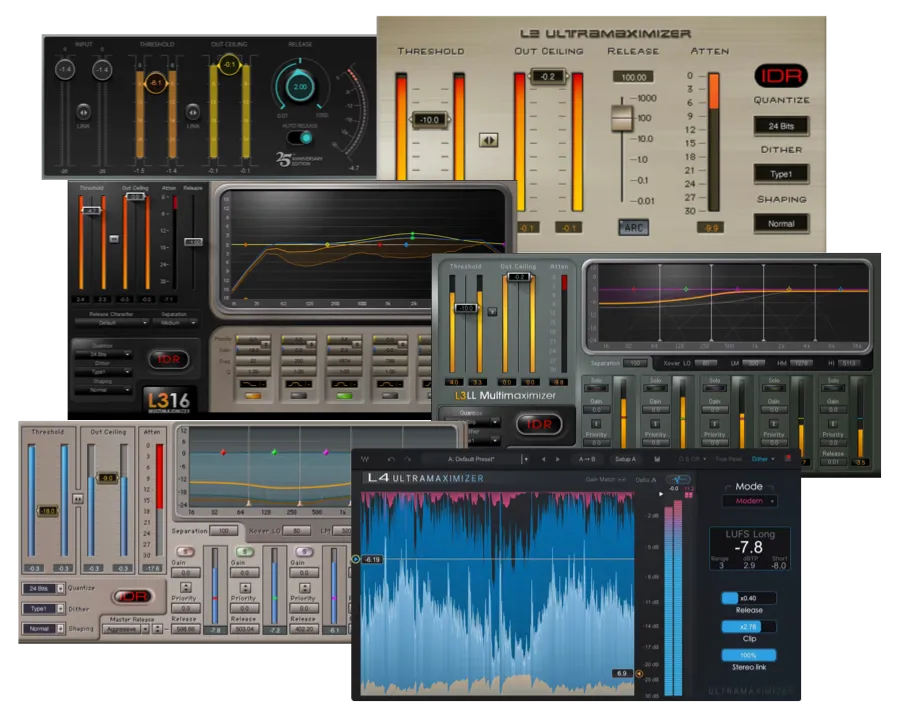Click the A→B copy button in L4
Screen dimensions: 900x717
point(587,459)
